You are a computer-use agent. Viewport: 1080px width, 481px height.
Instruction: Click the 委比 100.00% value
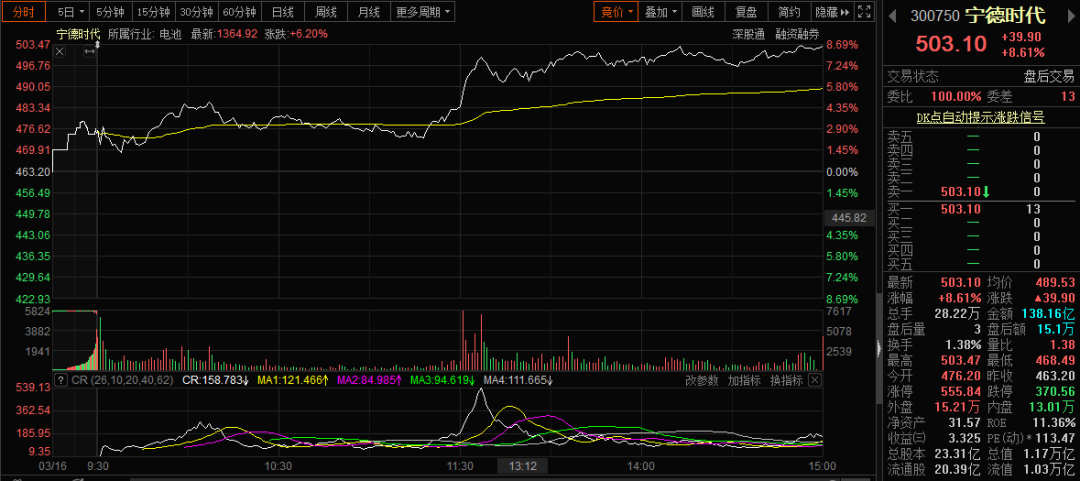pos(956,96)
